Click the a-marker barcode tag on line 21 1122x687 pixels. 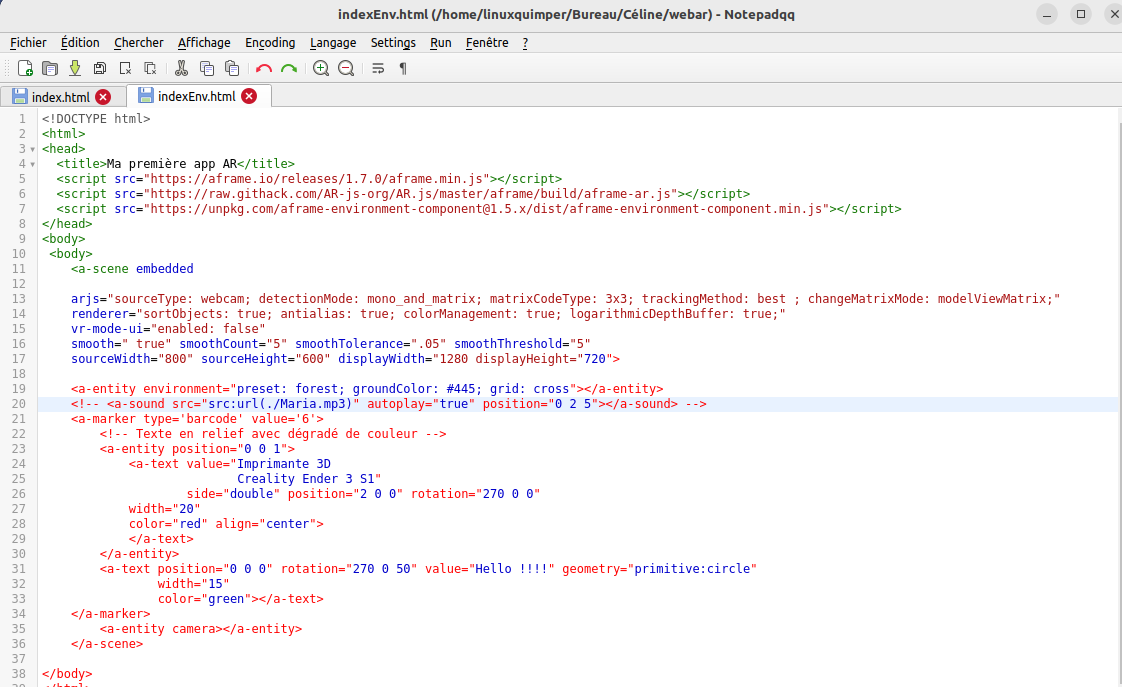point(197,419)
